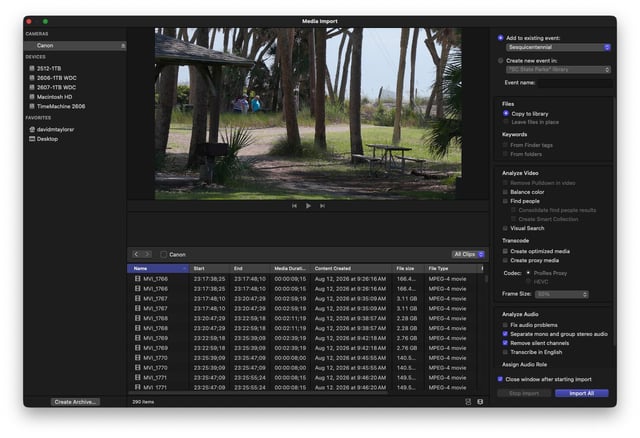This screenshot has width=640, height=438.
Task: Go back with the left chevron arrow
Action: click(136, 254)
